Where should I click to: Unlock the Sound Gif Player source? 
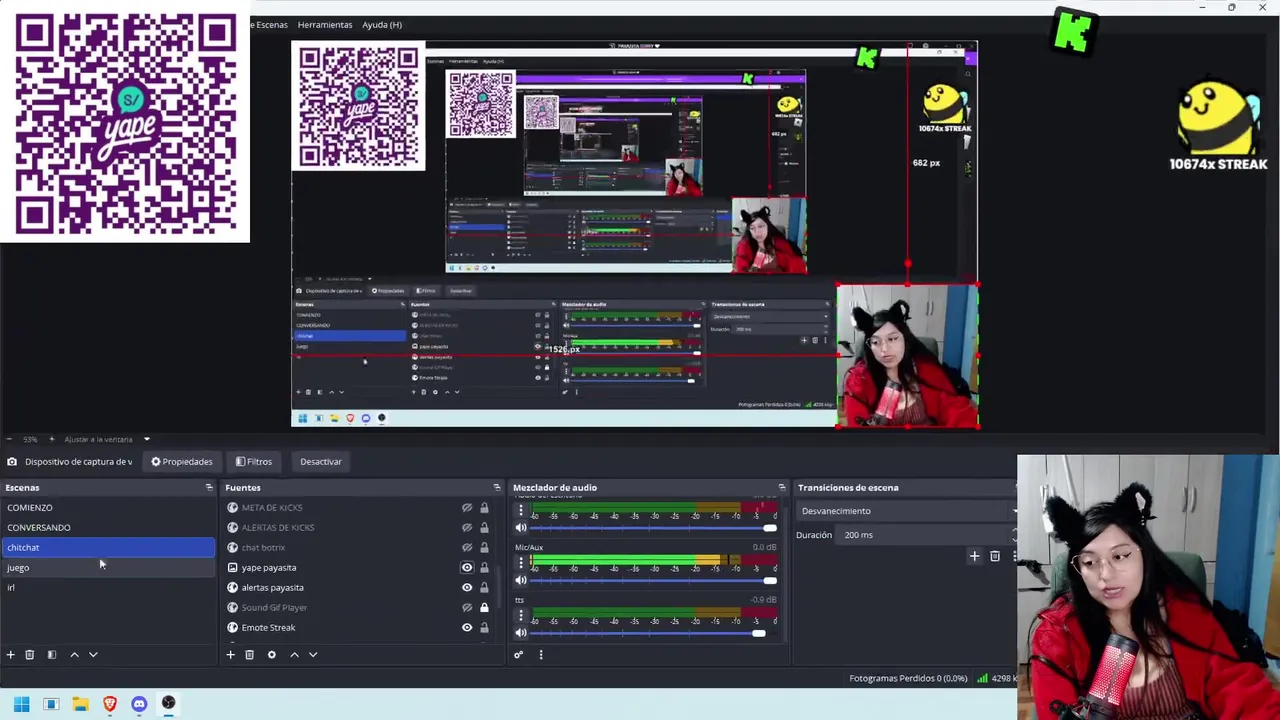484,608
